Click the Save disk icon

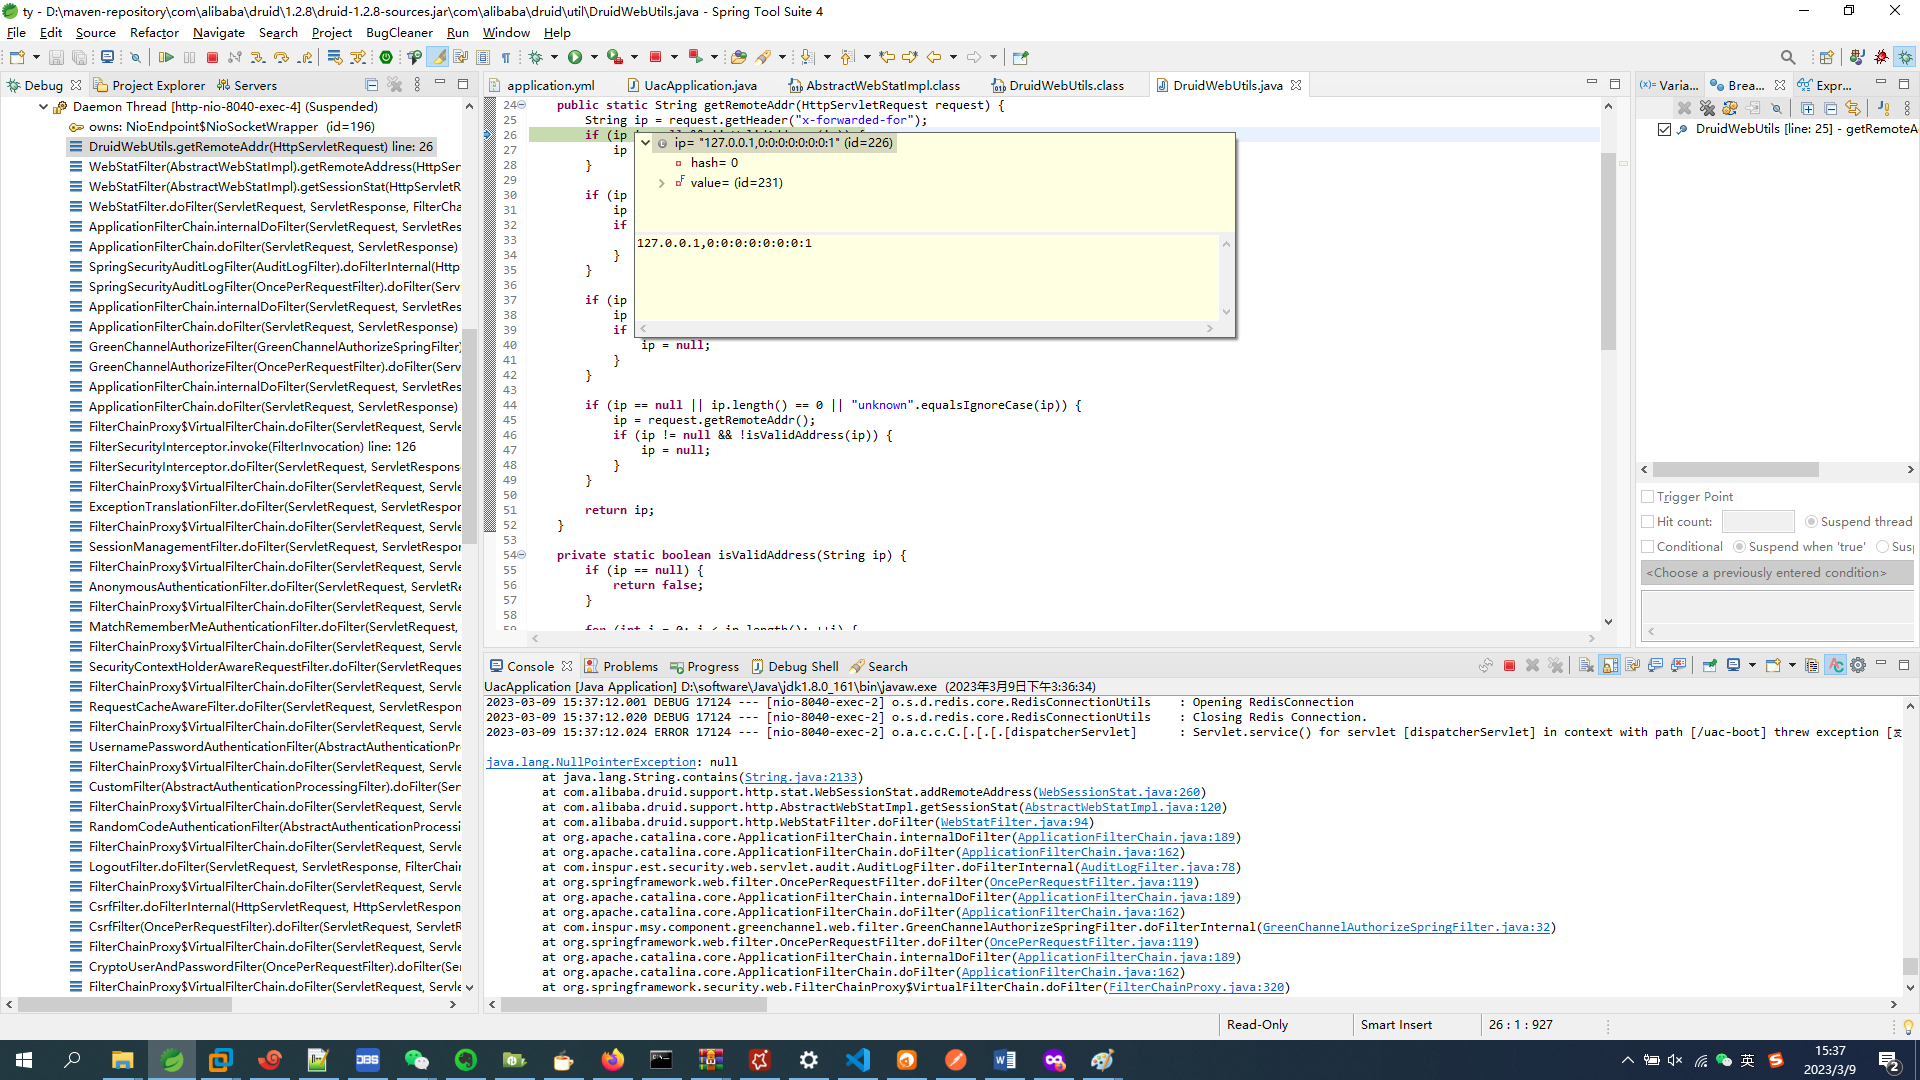57,58
